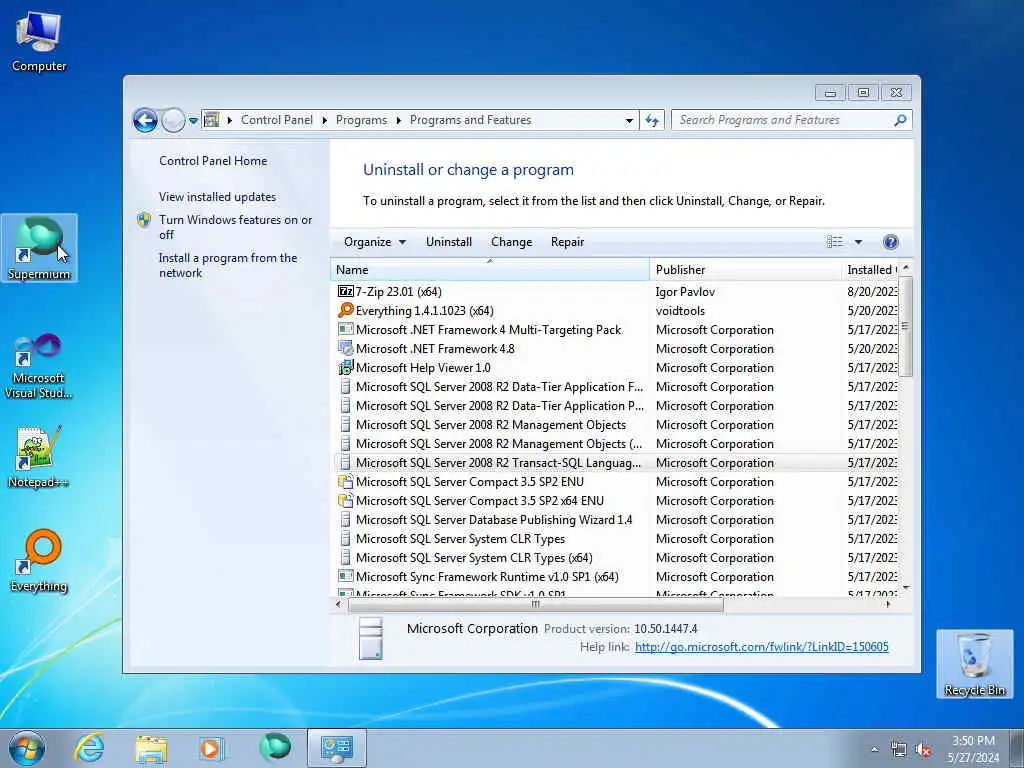This screenshot has height=768, width=1024.
Task: Open the taskbar clock and date
Action: click(973, 749)
